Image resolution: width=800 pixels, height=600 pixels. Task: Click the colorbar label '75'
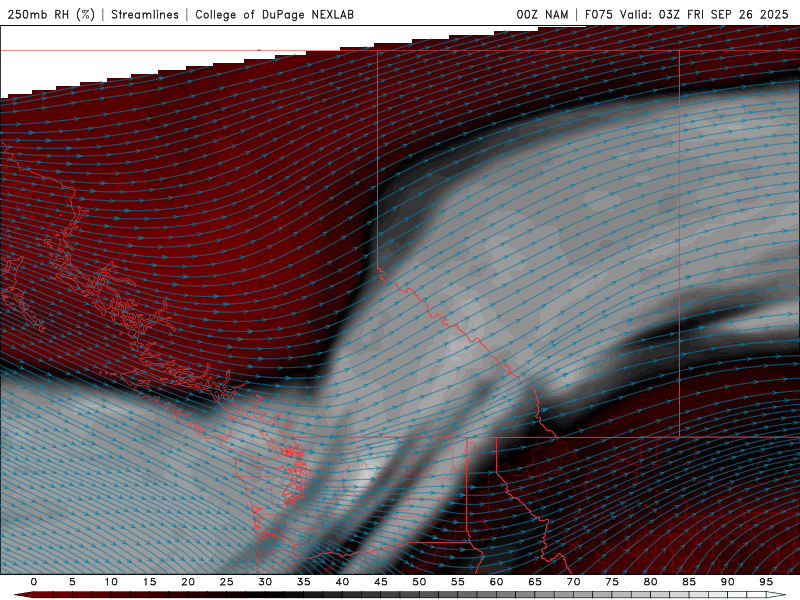click(612, 582)
